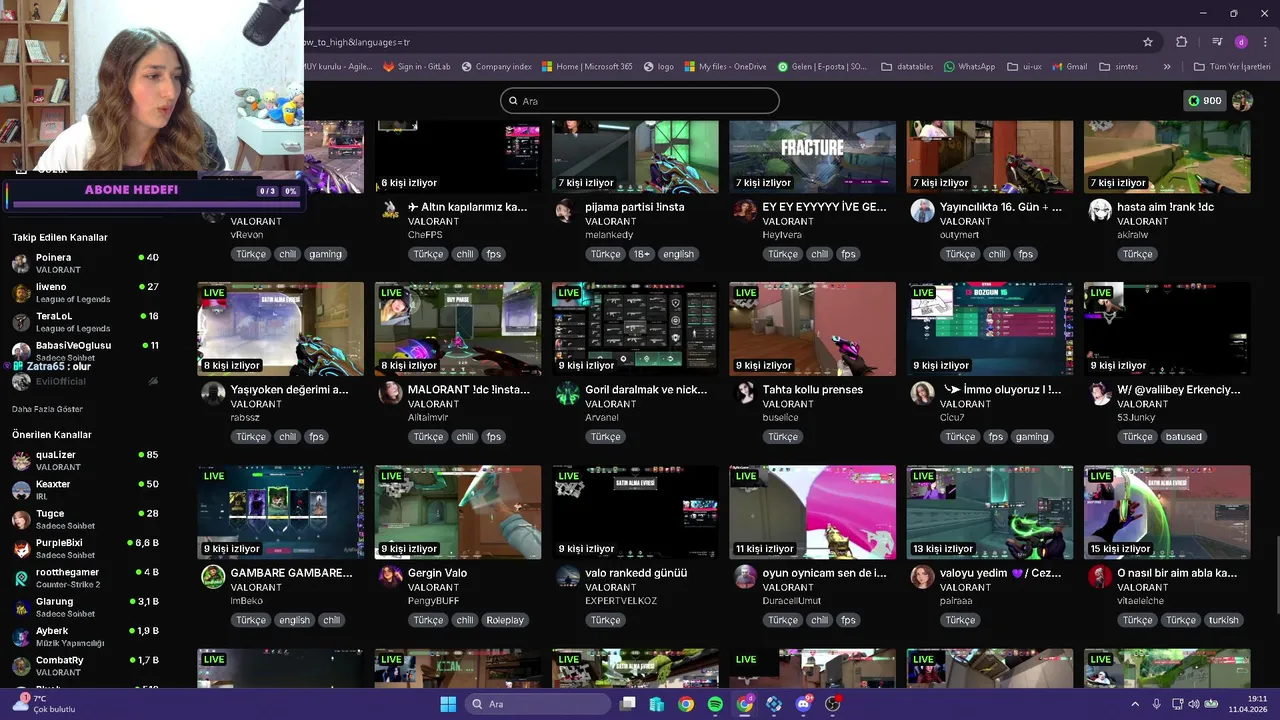Open the palraaa streamer avatar
This screenshot has width=1280, height=720.
922,576
